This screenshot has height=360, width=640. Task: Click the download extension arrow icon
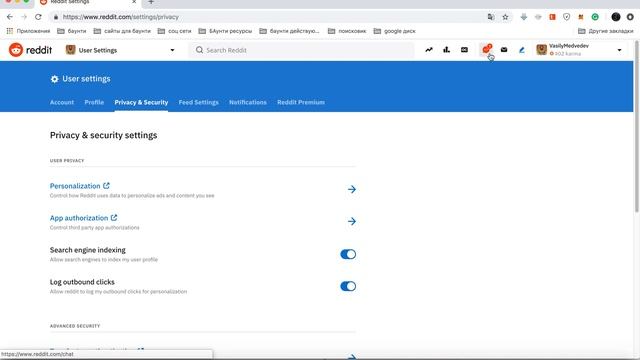pyautogui.click(x=524, y=17)
